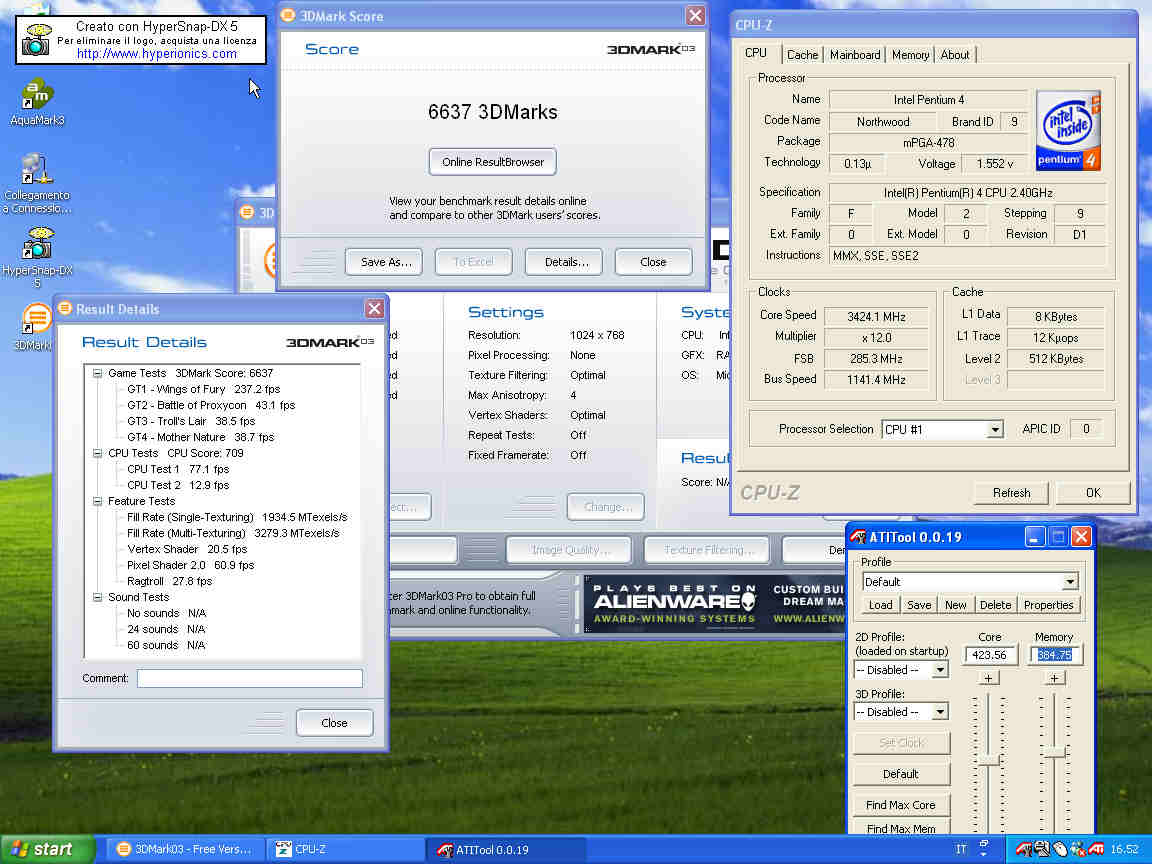
Task: Select GT1 - Wings of Fury result row
Action: click(x=204, y=389)
